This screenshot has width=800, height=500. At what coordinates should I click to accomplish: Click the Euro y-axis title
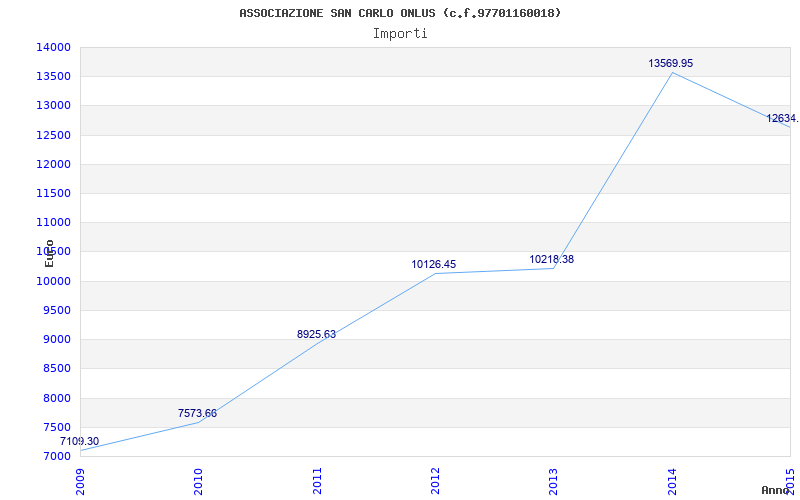(x=49, y=253)
